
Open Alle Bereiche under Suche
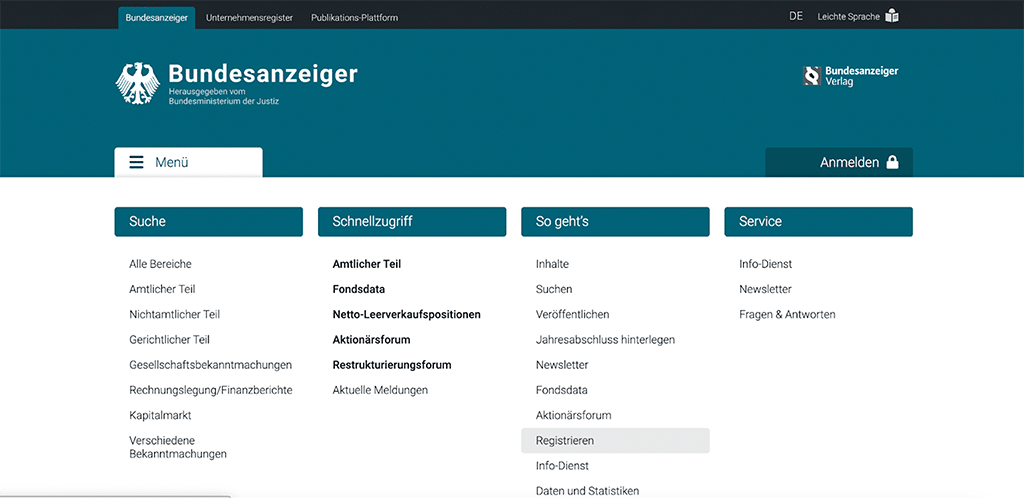click(x=161, y=264)
